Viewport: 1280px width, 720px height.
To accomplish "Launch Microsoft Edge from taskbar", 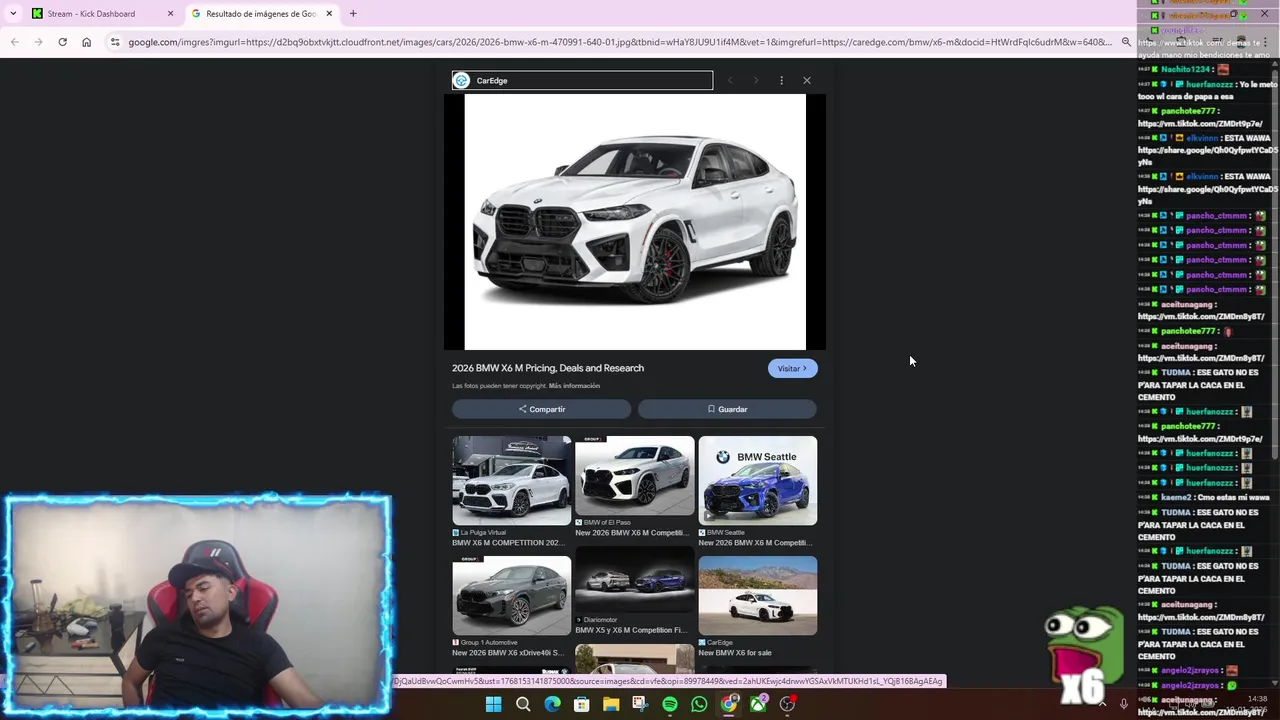I will click(x=552, y=705).
